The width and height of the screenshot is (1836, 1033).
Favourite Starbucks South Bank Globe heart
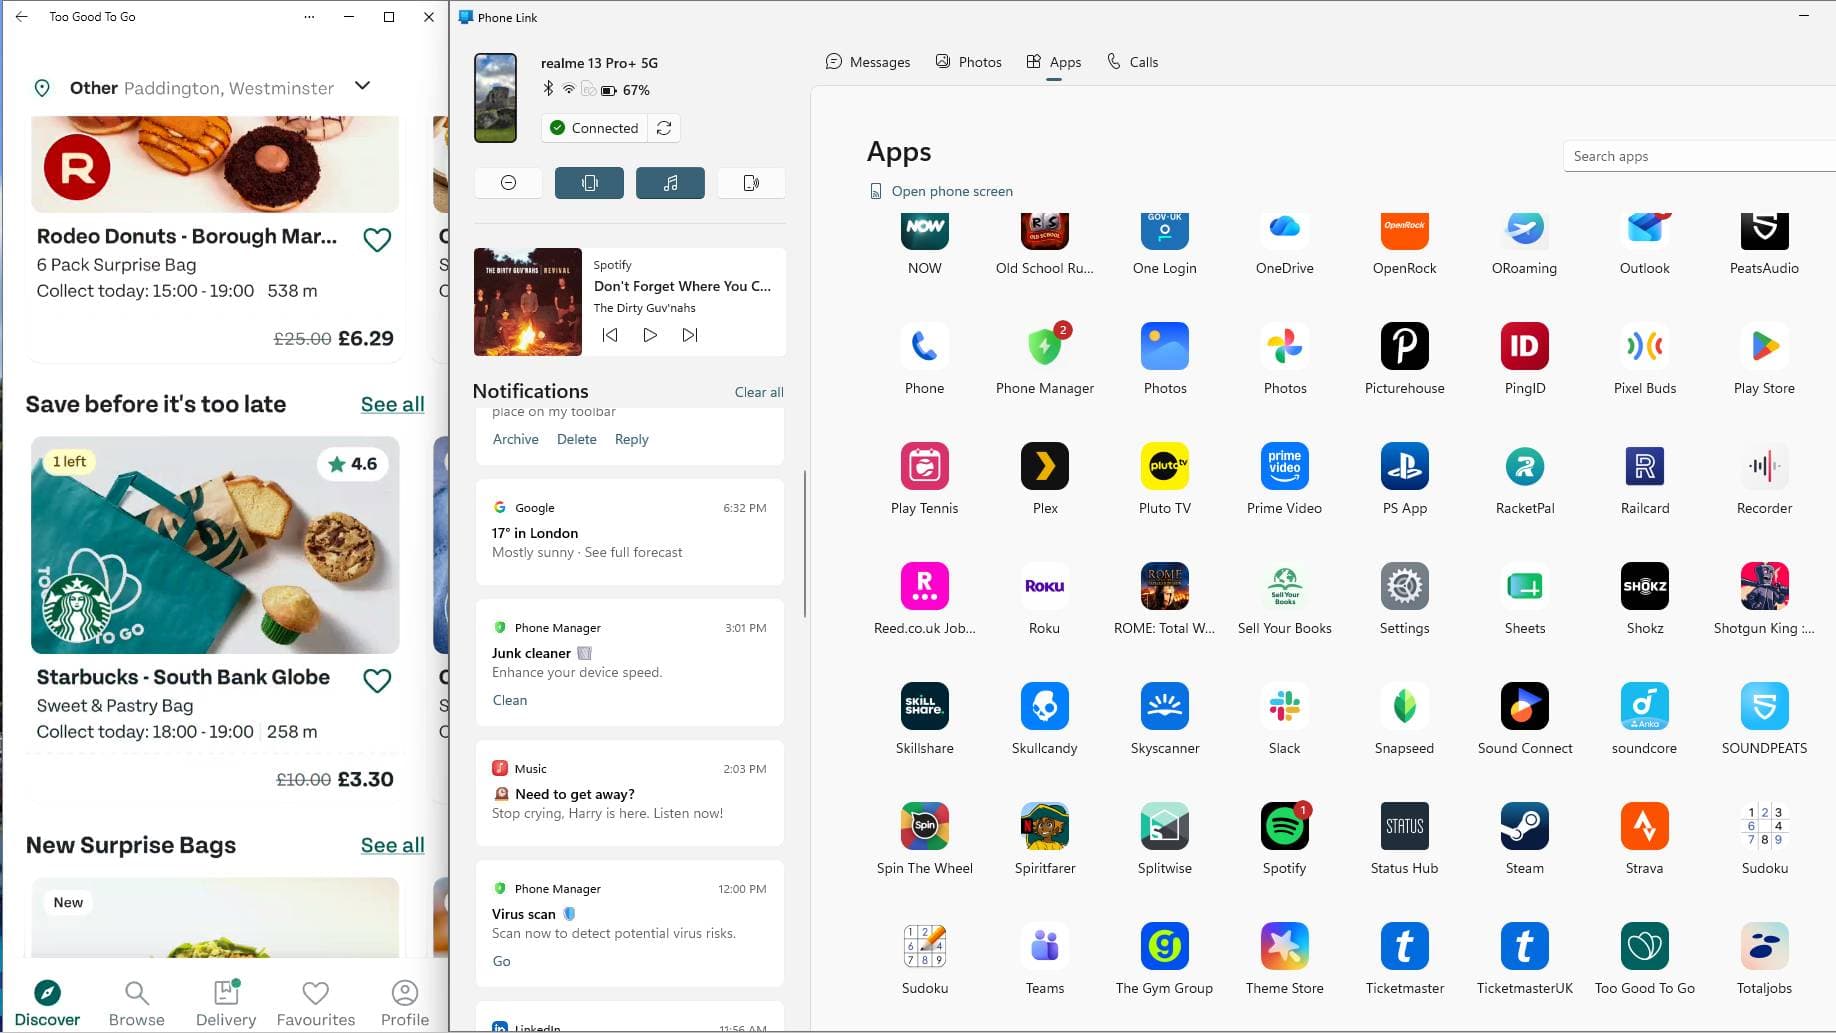tap(377, 681)
